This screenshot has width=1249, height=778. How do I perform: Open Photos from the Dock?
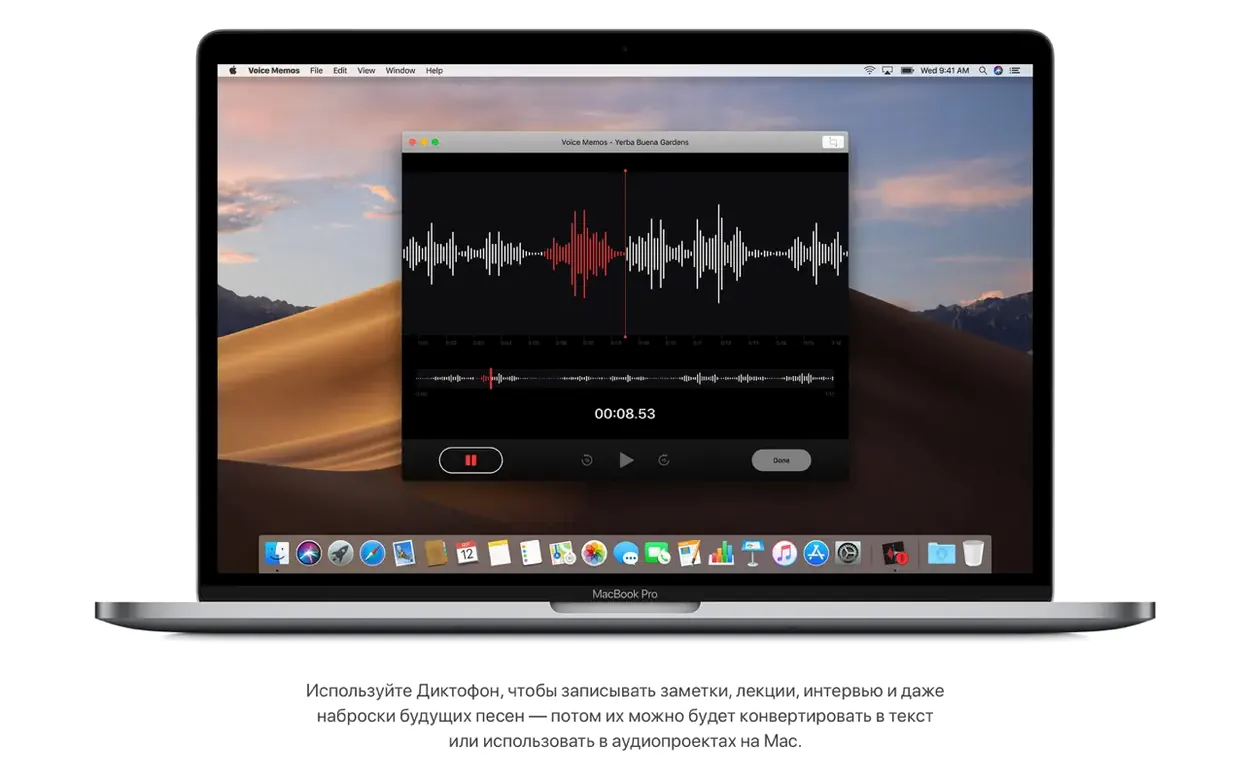point(594,553)
